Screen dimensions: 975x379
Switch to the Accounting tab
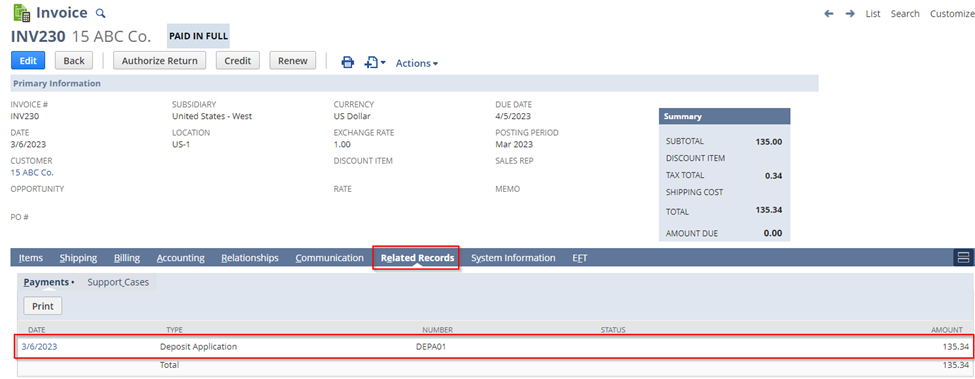click(180, 258)
